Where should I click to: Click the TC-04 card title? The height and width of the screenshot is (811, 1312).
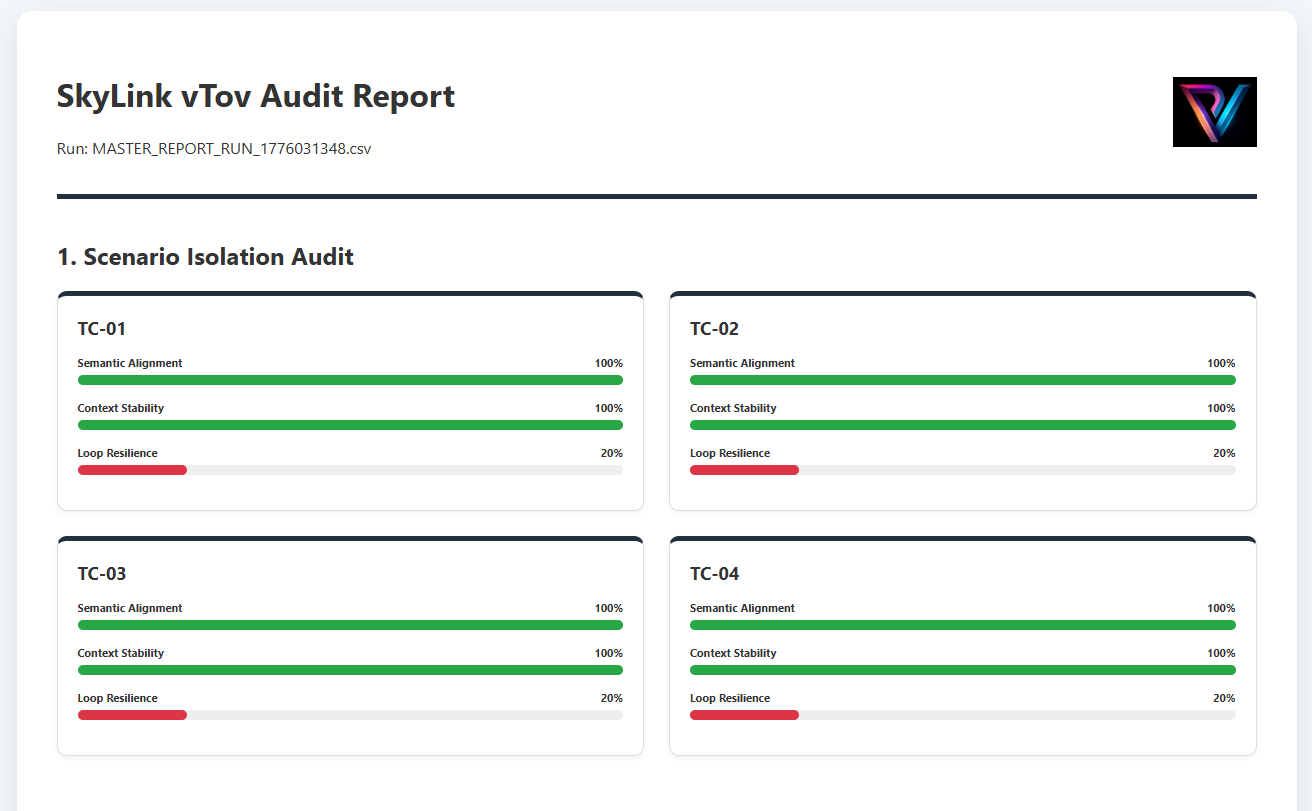click(714, 574)
